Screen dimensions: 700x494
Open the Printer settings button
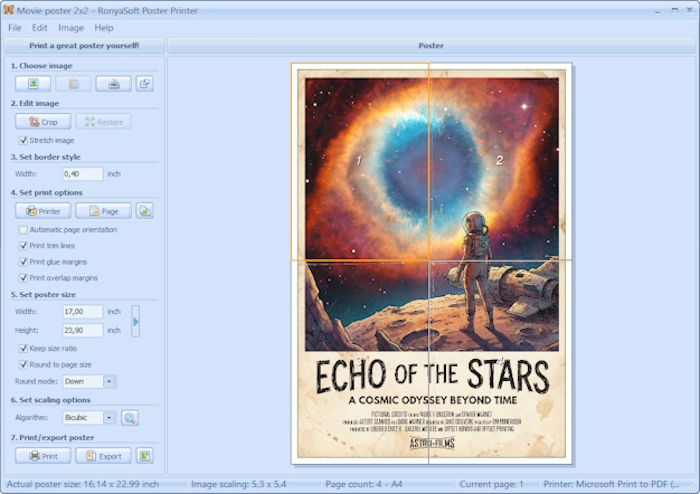pyautogui.click(x=43, y=211)
